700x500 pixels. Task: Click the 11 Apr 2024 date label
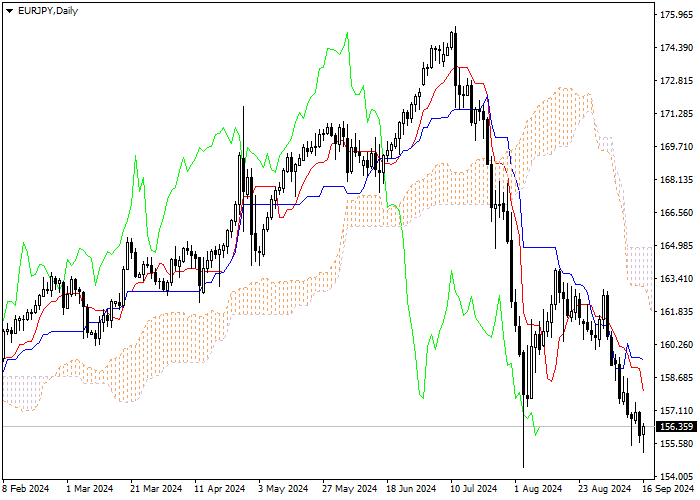click(220, 489)
